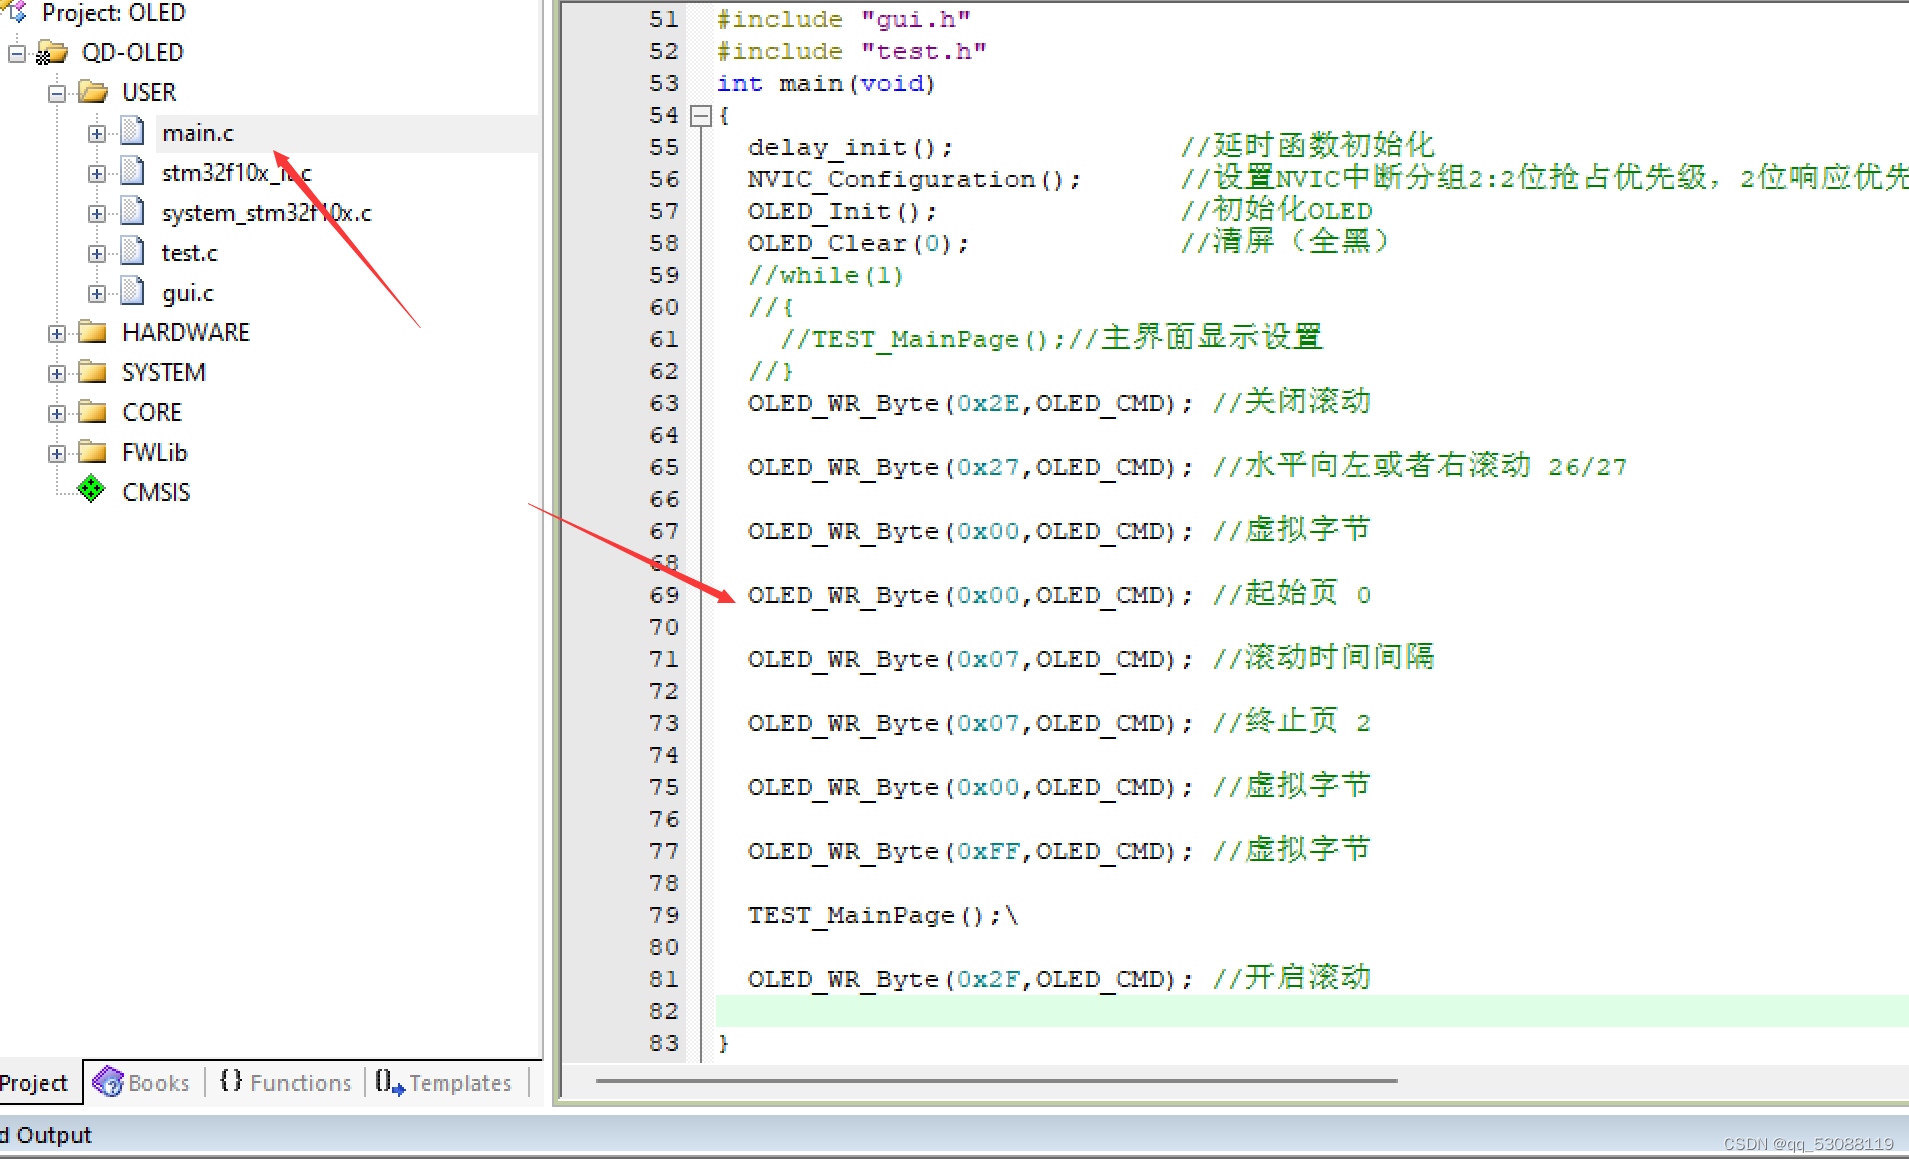Click the CORE folder icon

91,411
